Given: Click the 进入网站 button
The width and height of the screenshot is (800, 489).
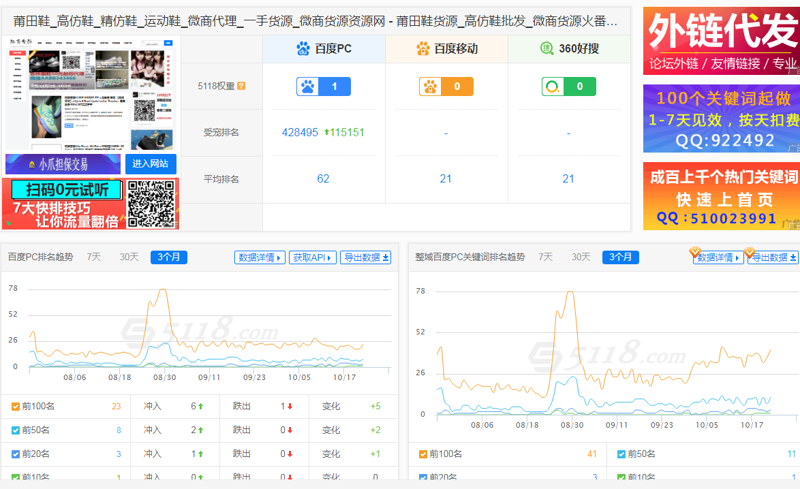Looking at the screenshot, I should tap(151, 164).
